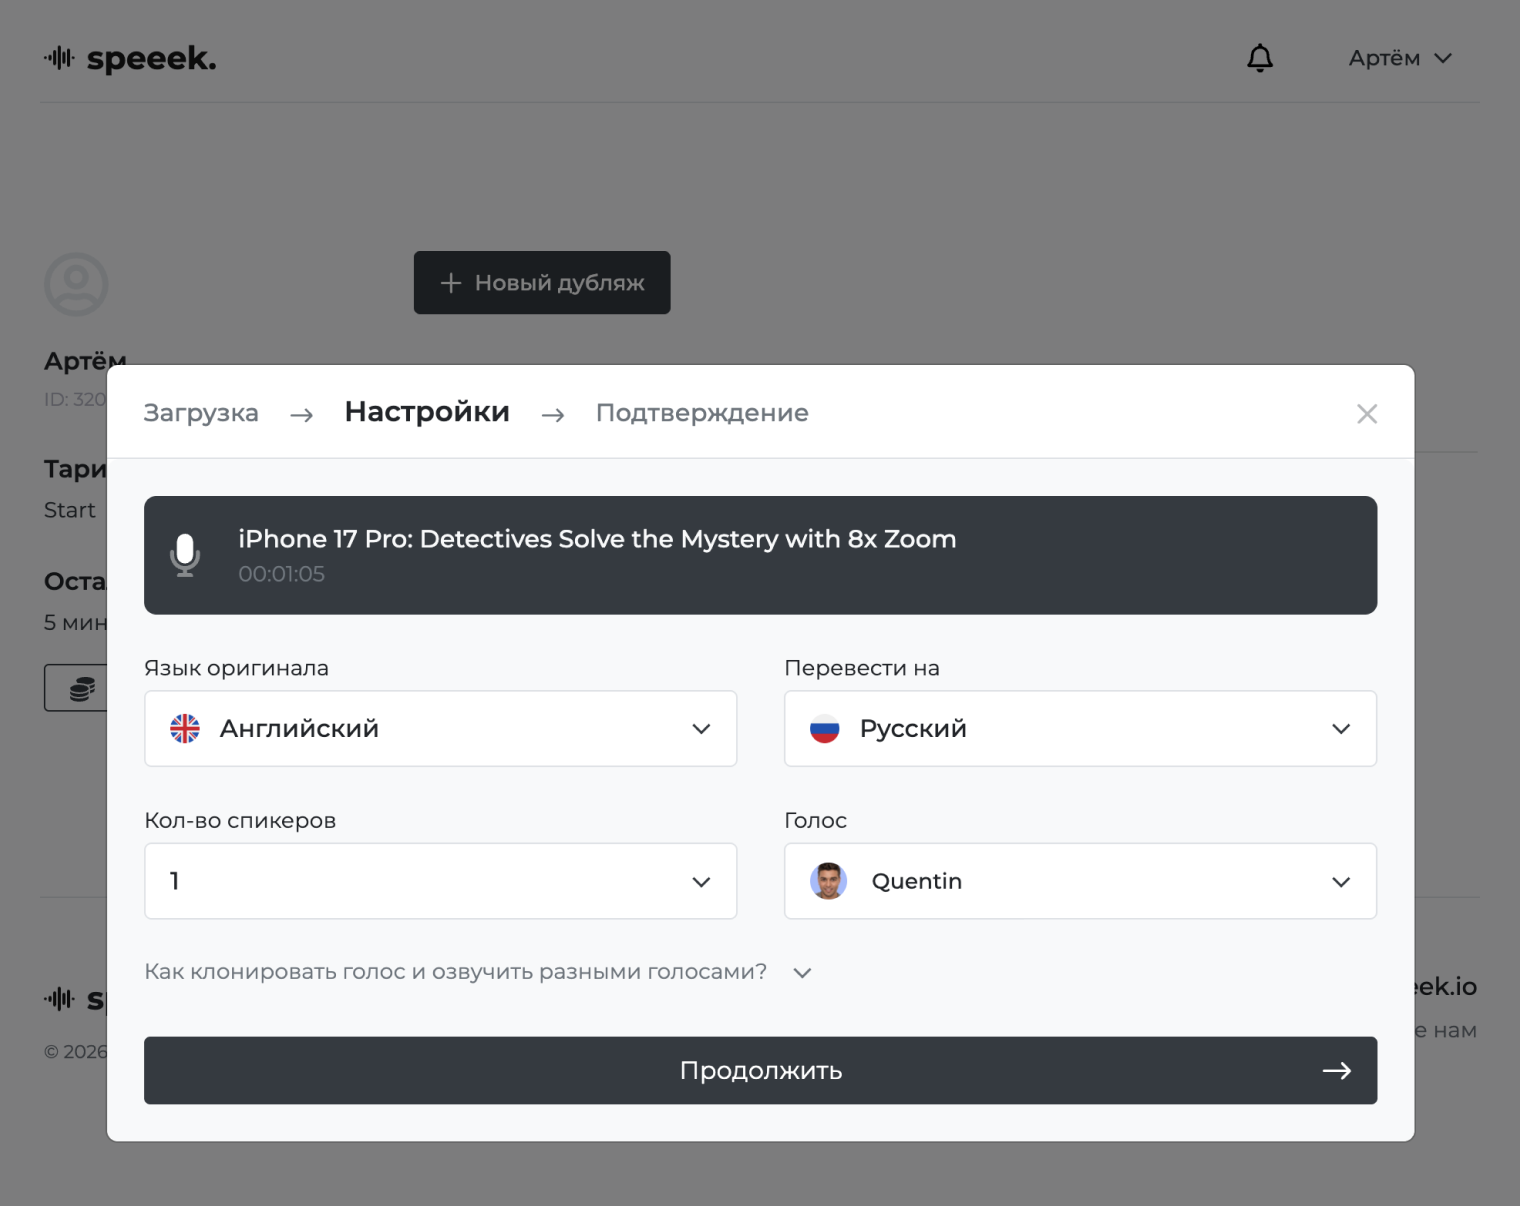Click the 00:01:05 duration text
This screenshot has height=1206, width=1520.
pyautogui.click(x=281, y=574)
